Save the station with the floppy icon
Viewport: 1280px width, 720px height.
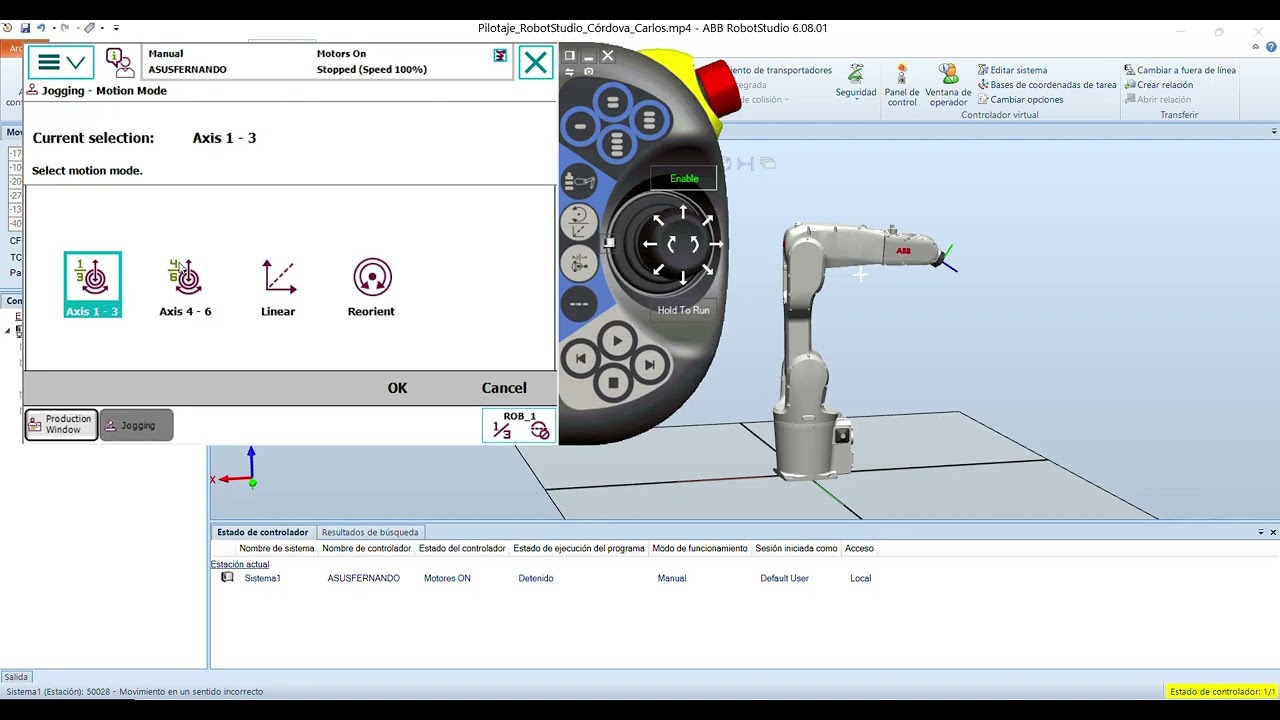tap(25, 28)
